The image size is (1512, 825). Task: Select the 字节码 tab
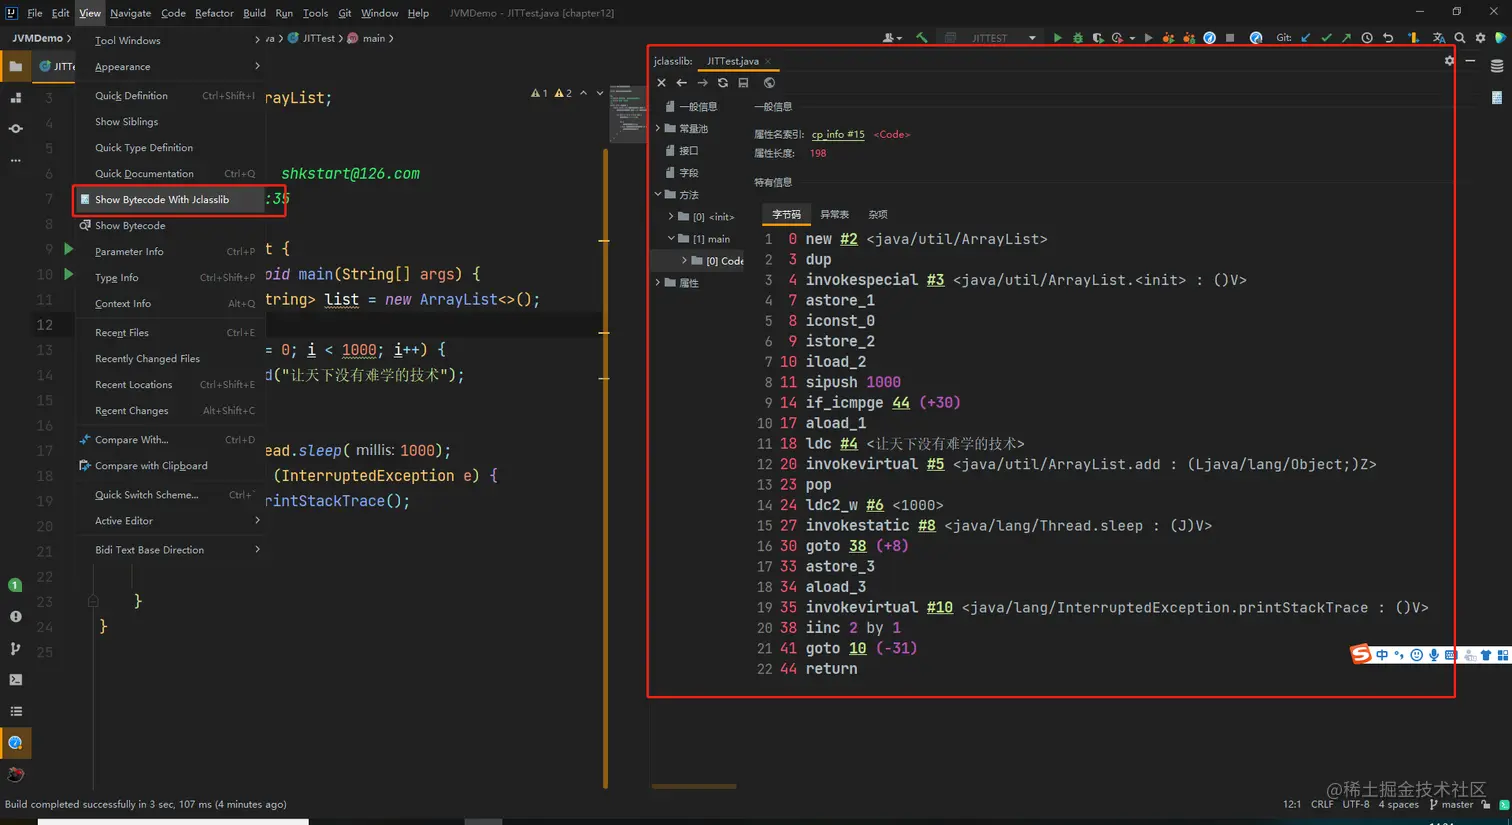click(786, 215)
